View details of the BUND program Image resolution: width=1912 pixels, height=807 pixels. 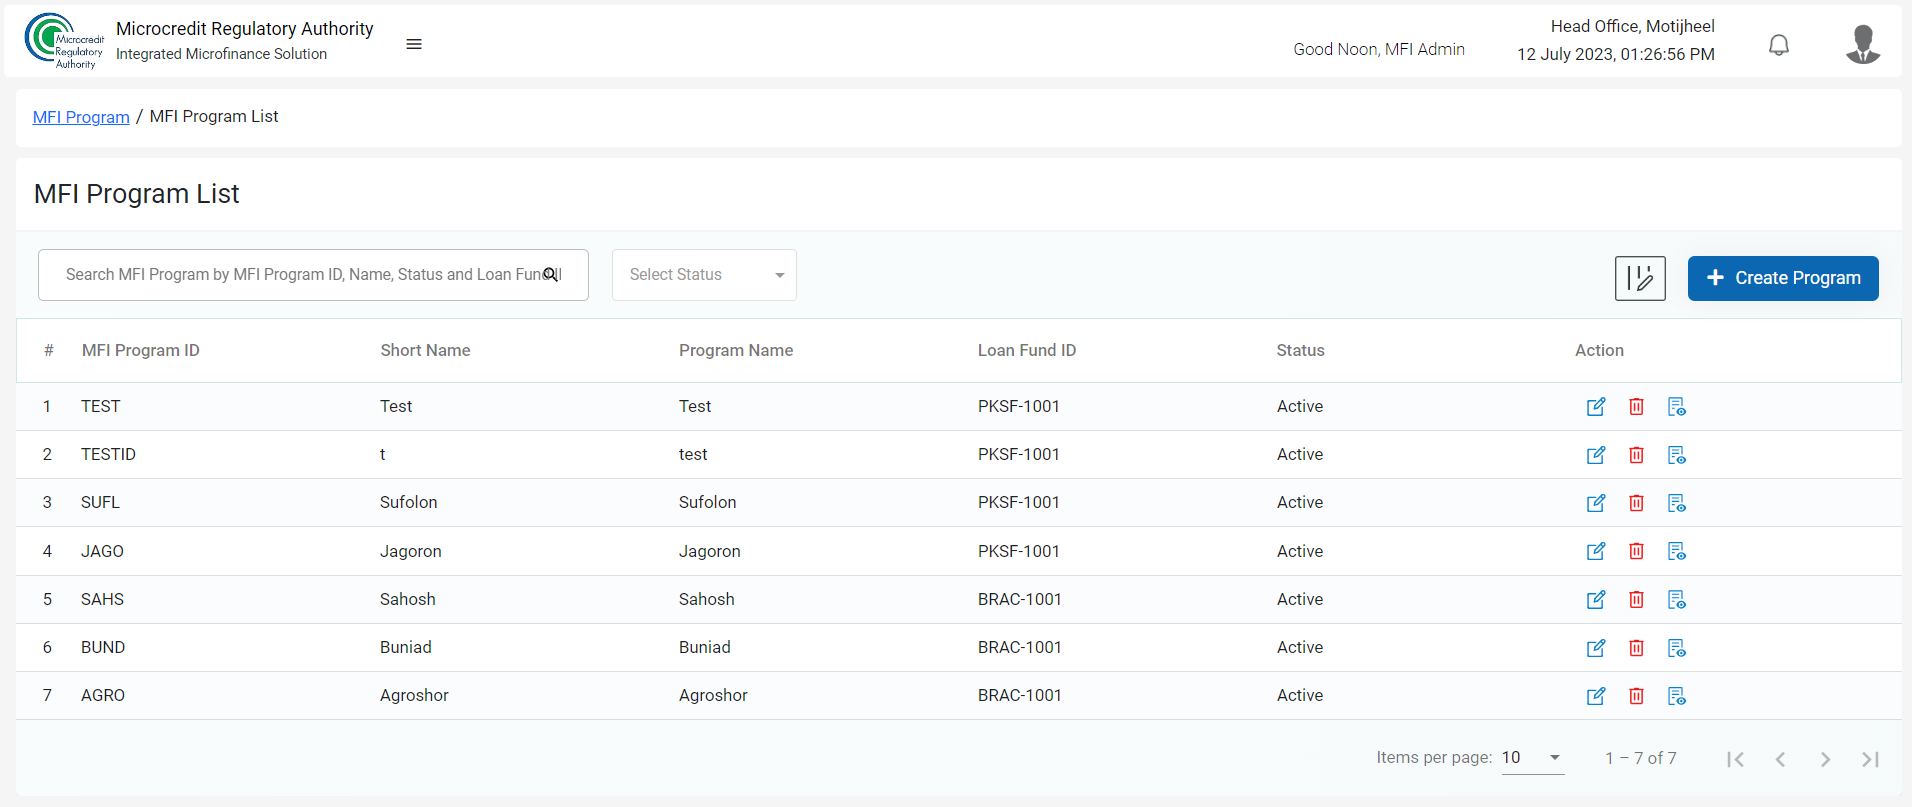click(x=1677, y=648)
